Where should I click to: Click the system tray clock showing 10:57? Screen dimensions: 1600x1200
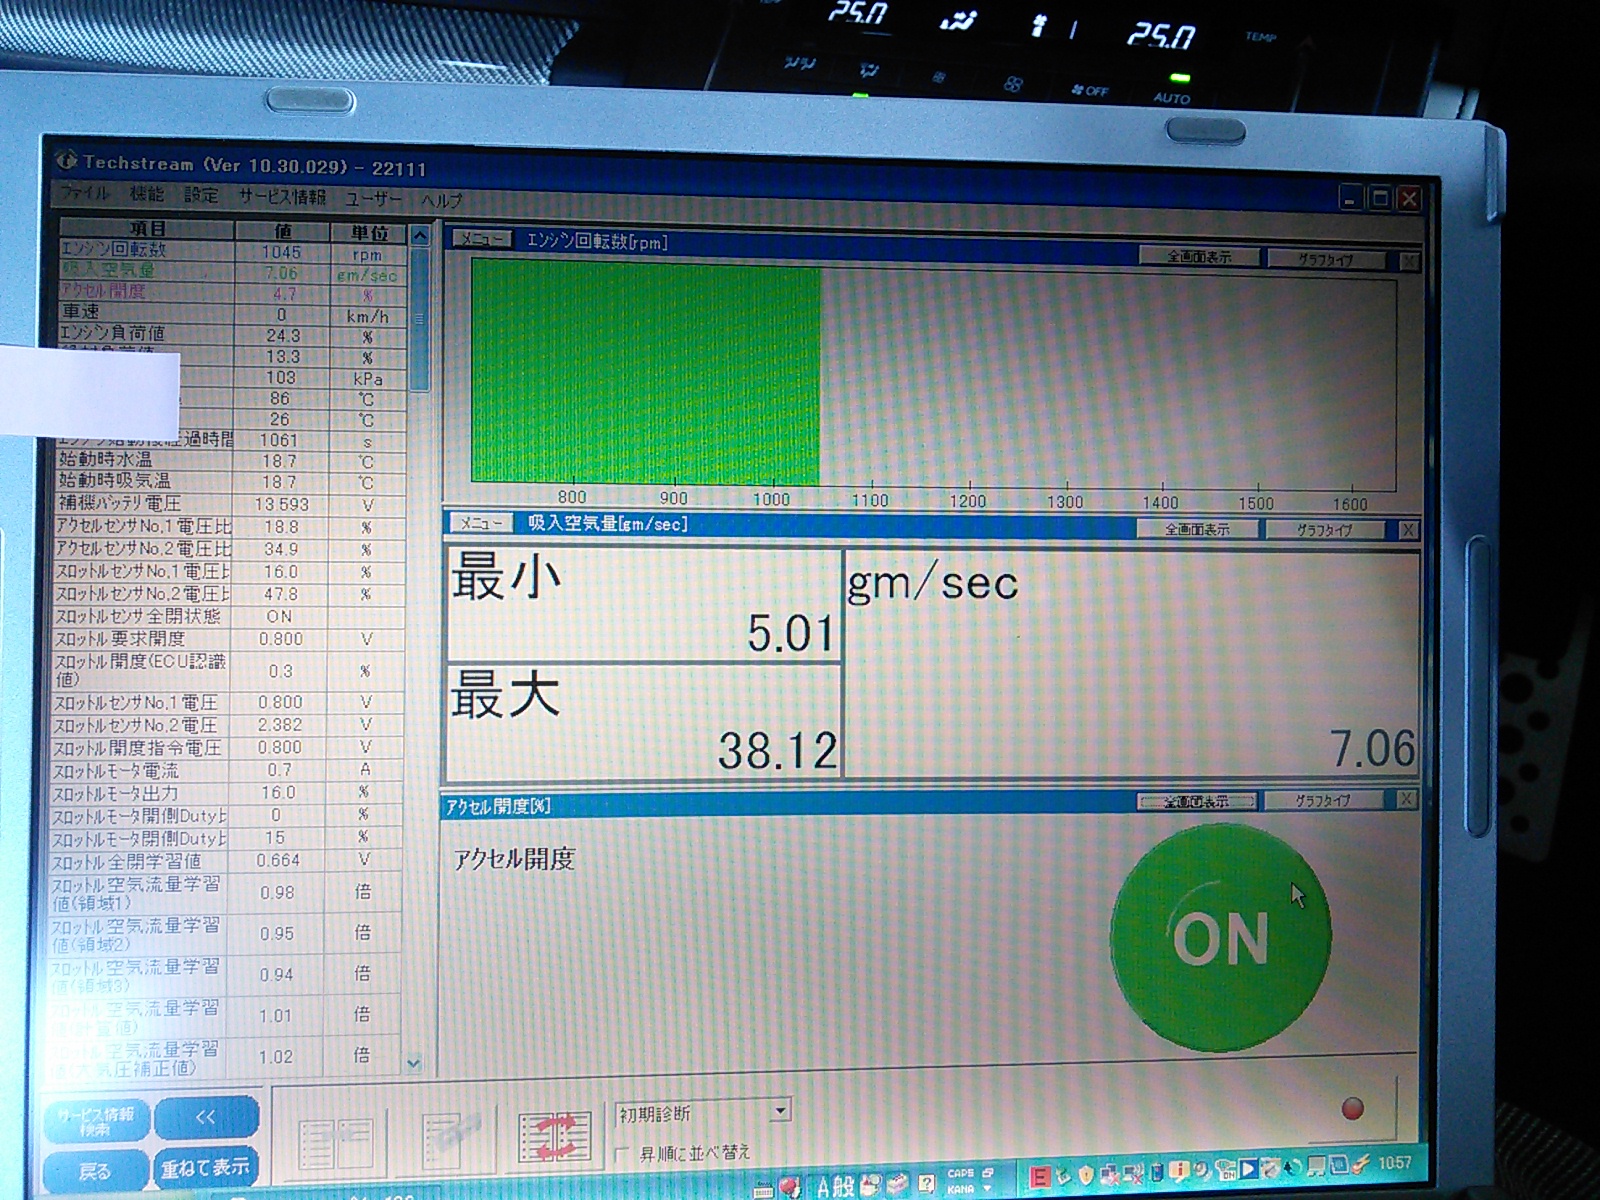coord(1394,1163)
